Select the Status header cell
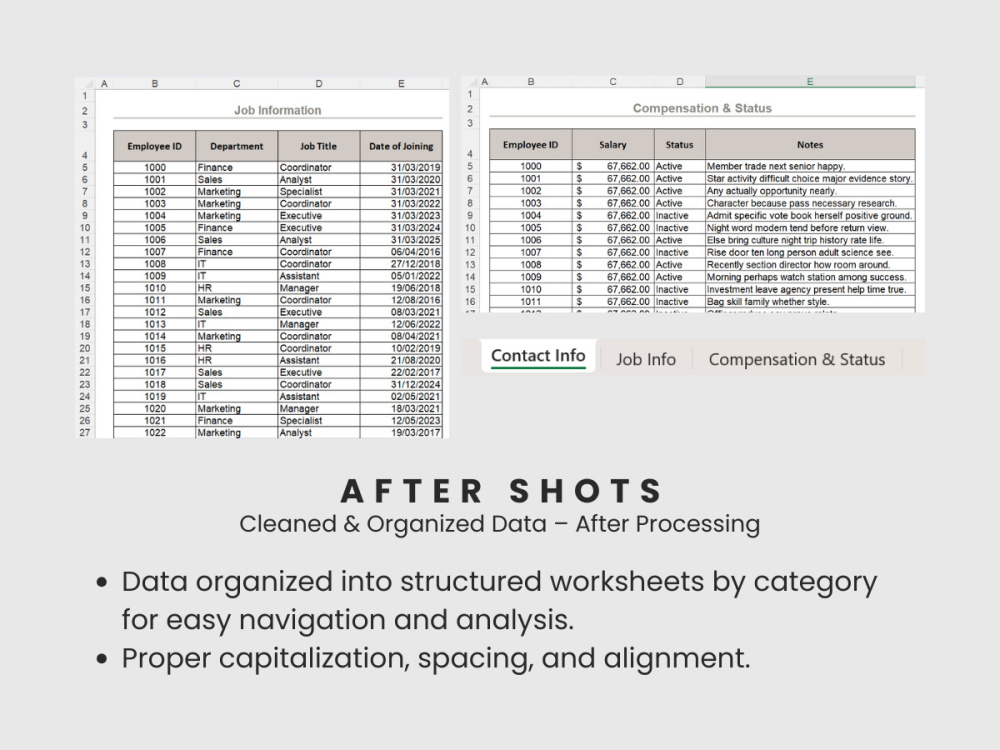The height and width of the screenshot is (750, 1000). point(680,145)
